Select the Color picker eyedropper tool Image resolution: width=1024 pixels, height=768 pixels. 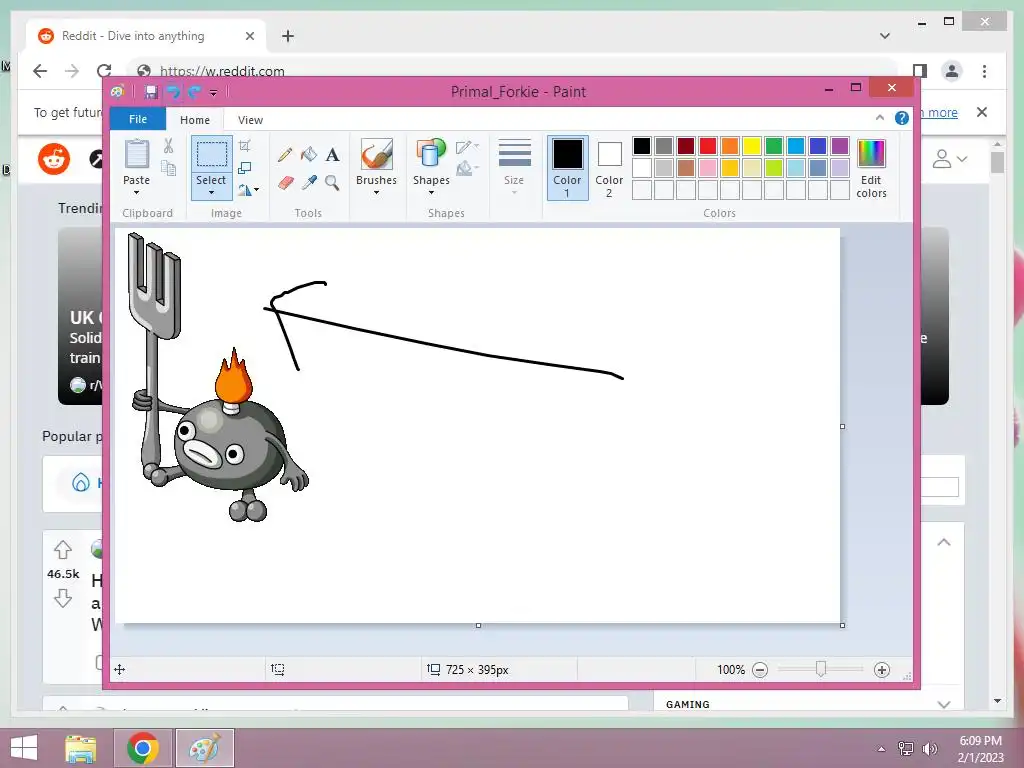click(309, 183)
